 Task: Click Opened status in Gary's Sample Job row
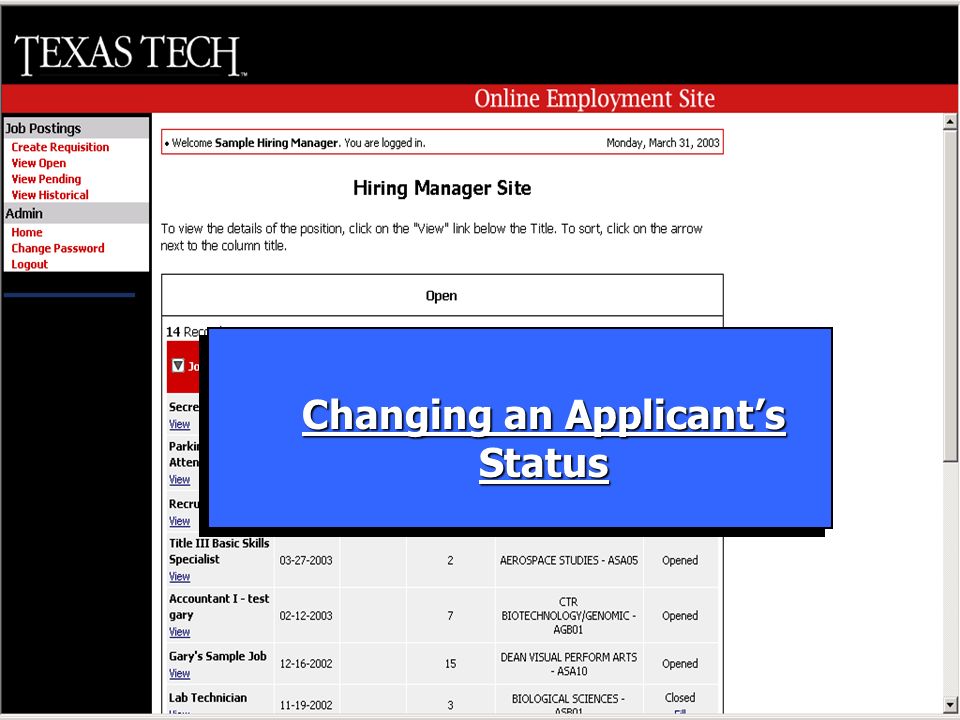[x=680, y=663]
